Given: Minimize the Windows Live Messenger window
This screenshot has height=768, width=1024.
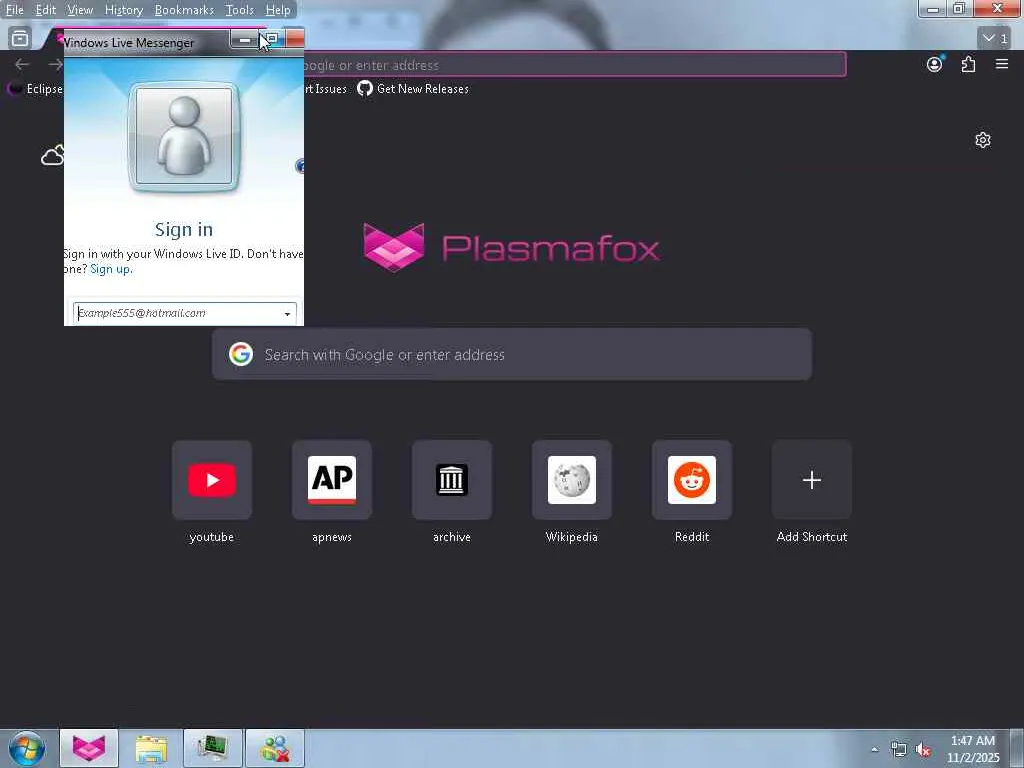Looking at the screenshot, I should (244, 40).
